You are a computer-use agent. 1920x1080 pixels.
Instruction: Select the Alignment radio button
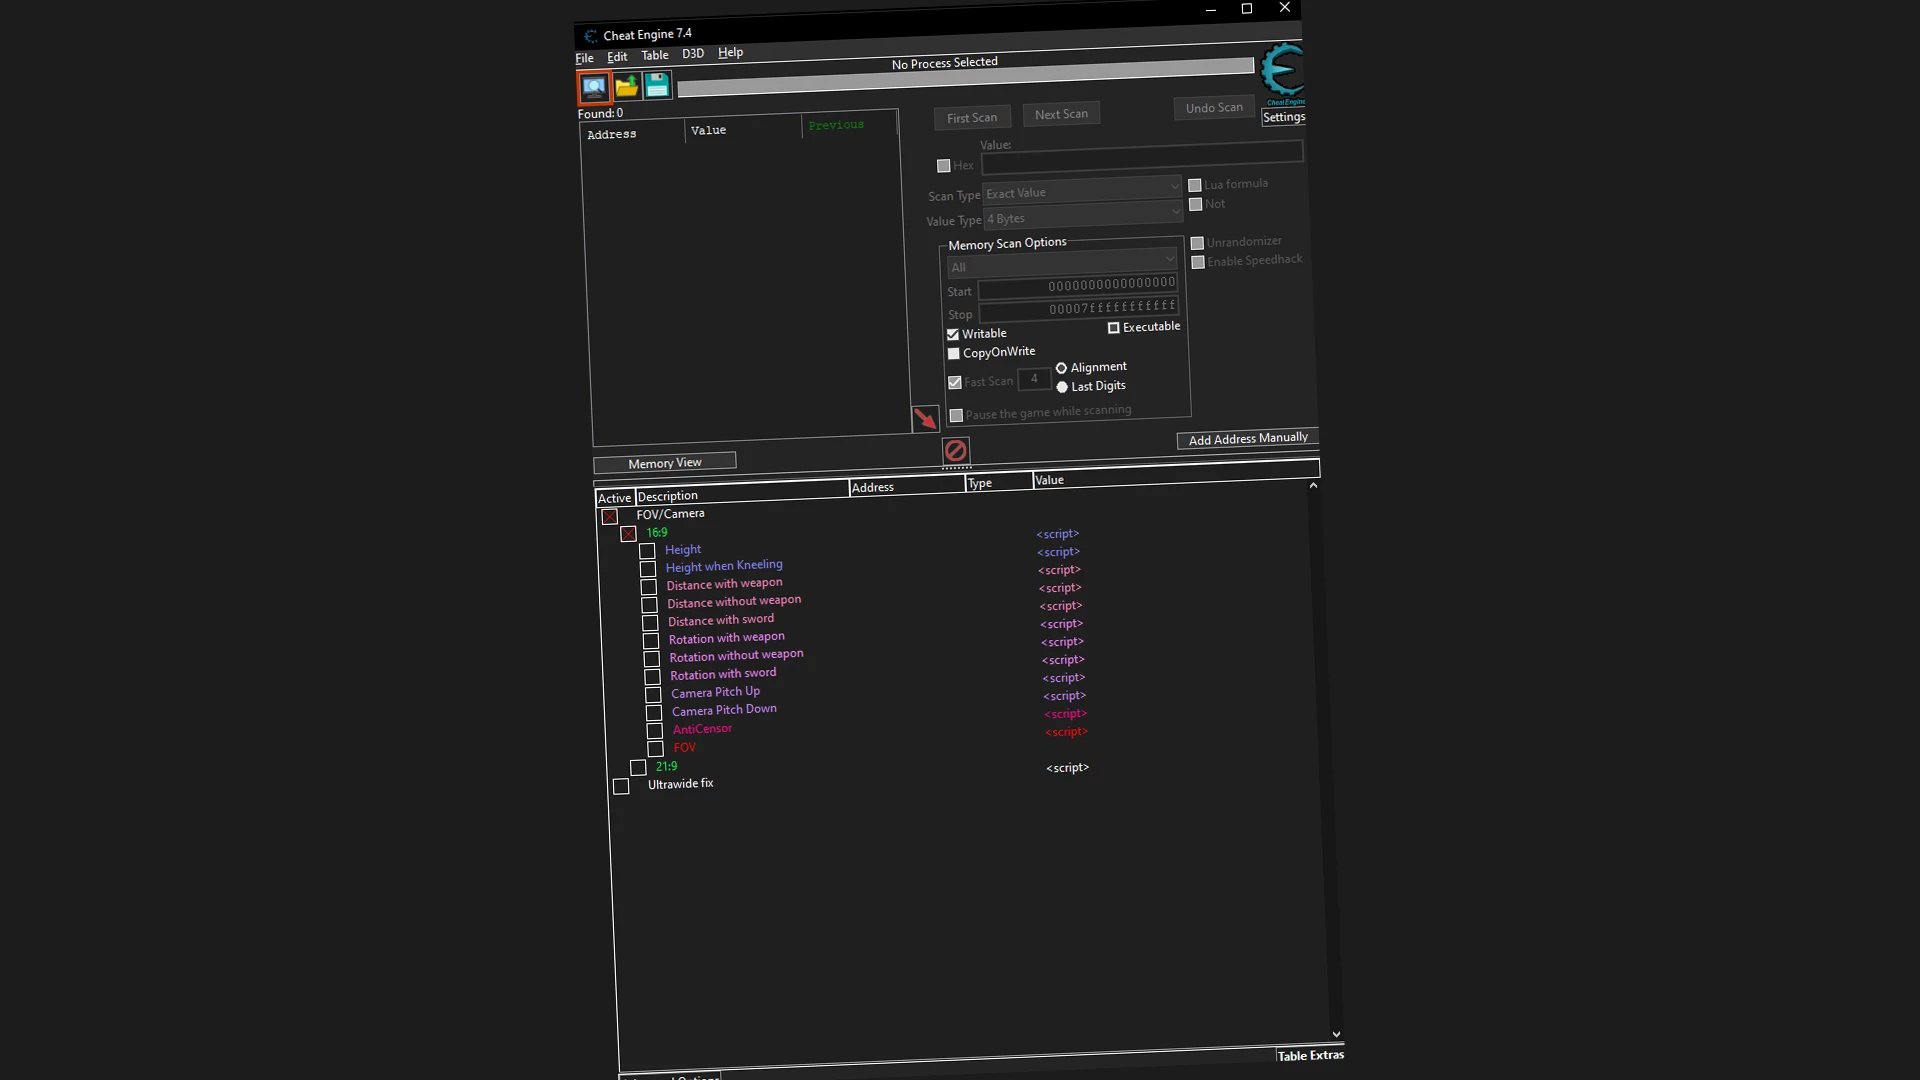(x=1061, y=369)
